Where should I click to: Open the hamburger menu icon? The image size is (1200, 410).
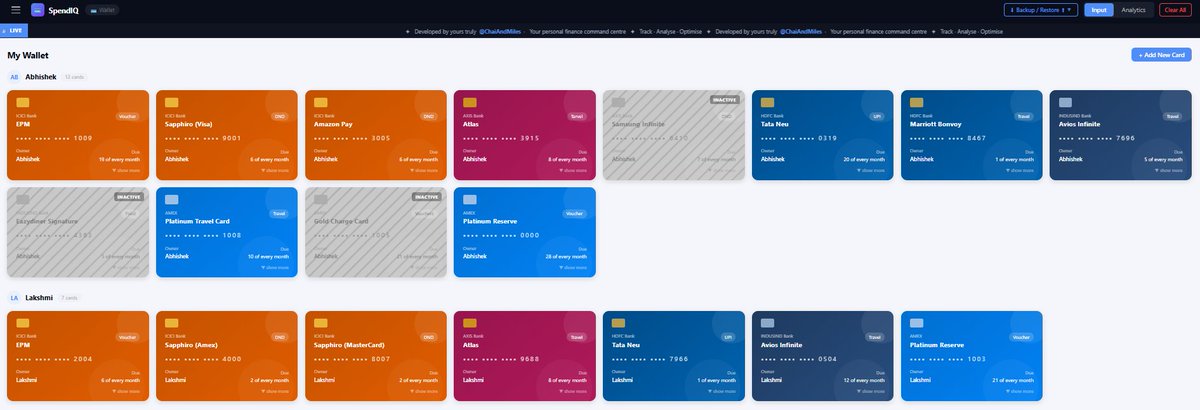(15, 10)
